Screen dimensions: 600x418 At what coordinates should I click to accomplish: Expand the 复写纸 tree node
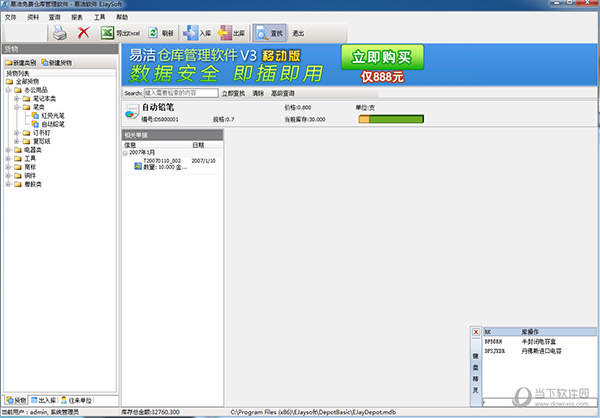[x=16, y=141]
